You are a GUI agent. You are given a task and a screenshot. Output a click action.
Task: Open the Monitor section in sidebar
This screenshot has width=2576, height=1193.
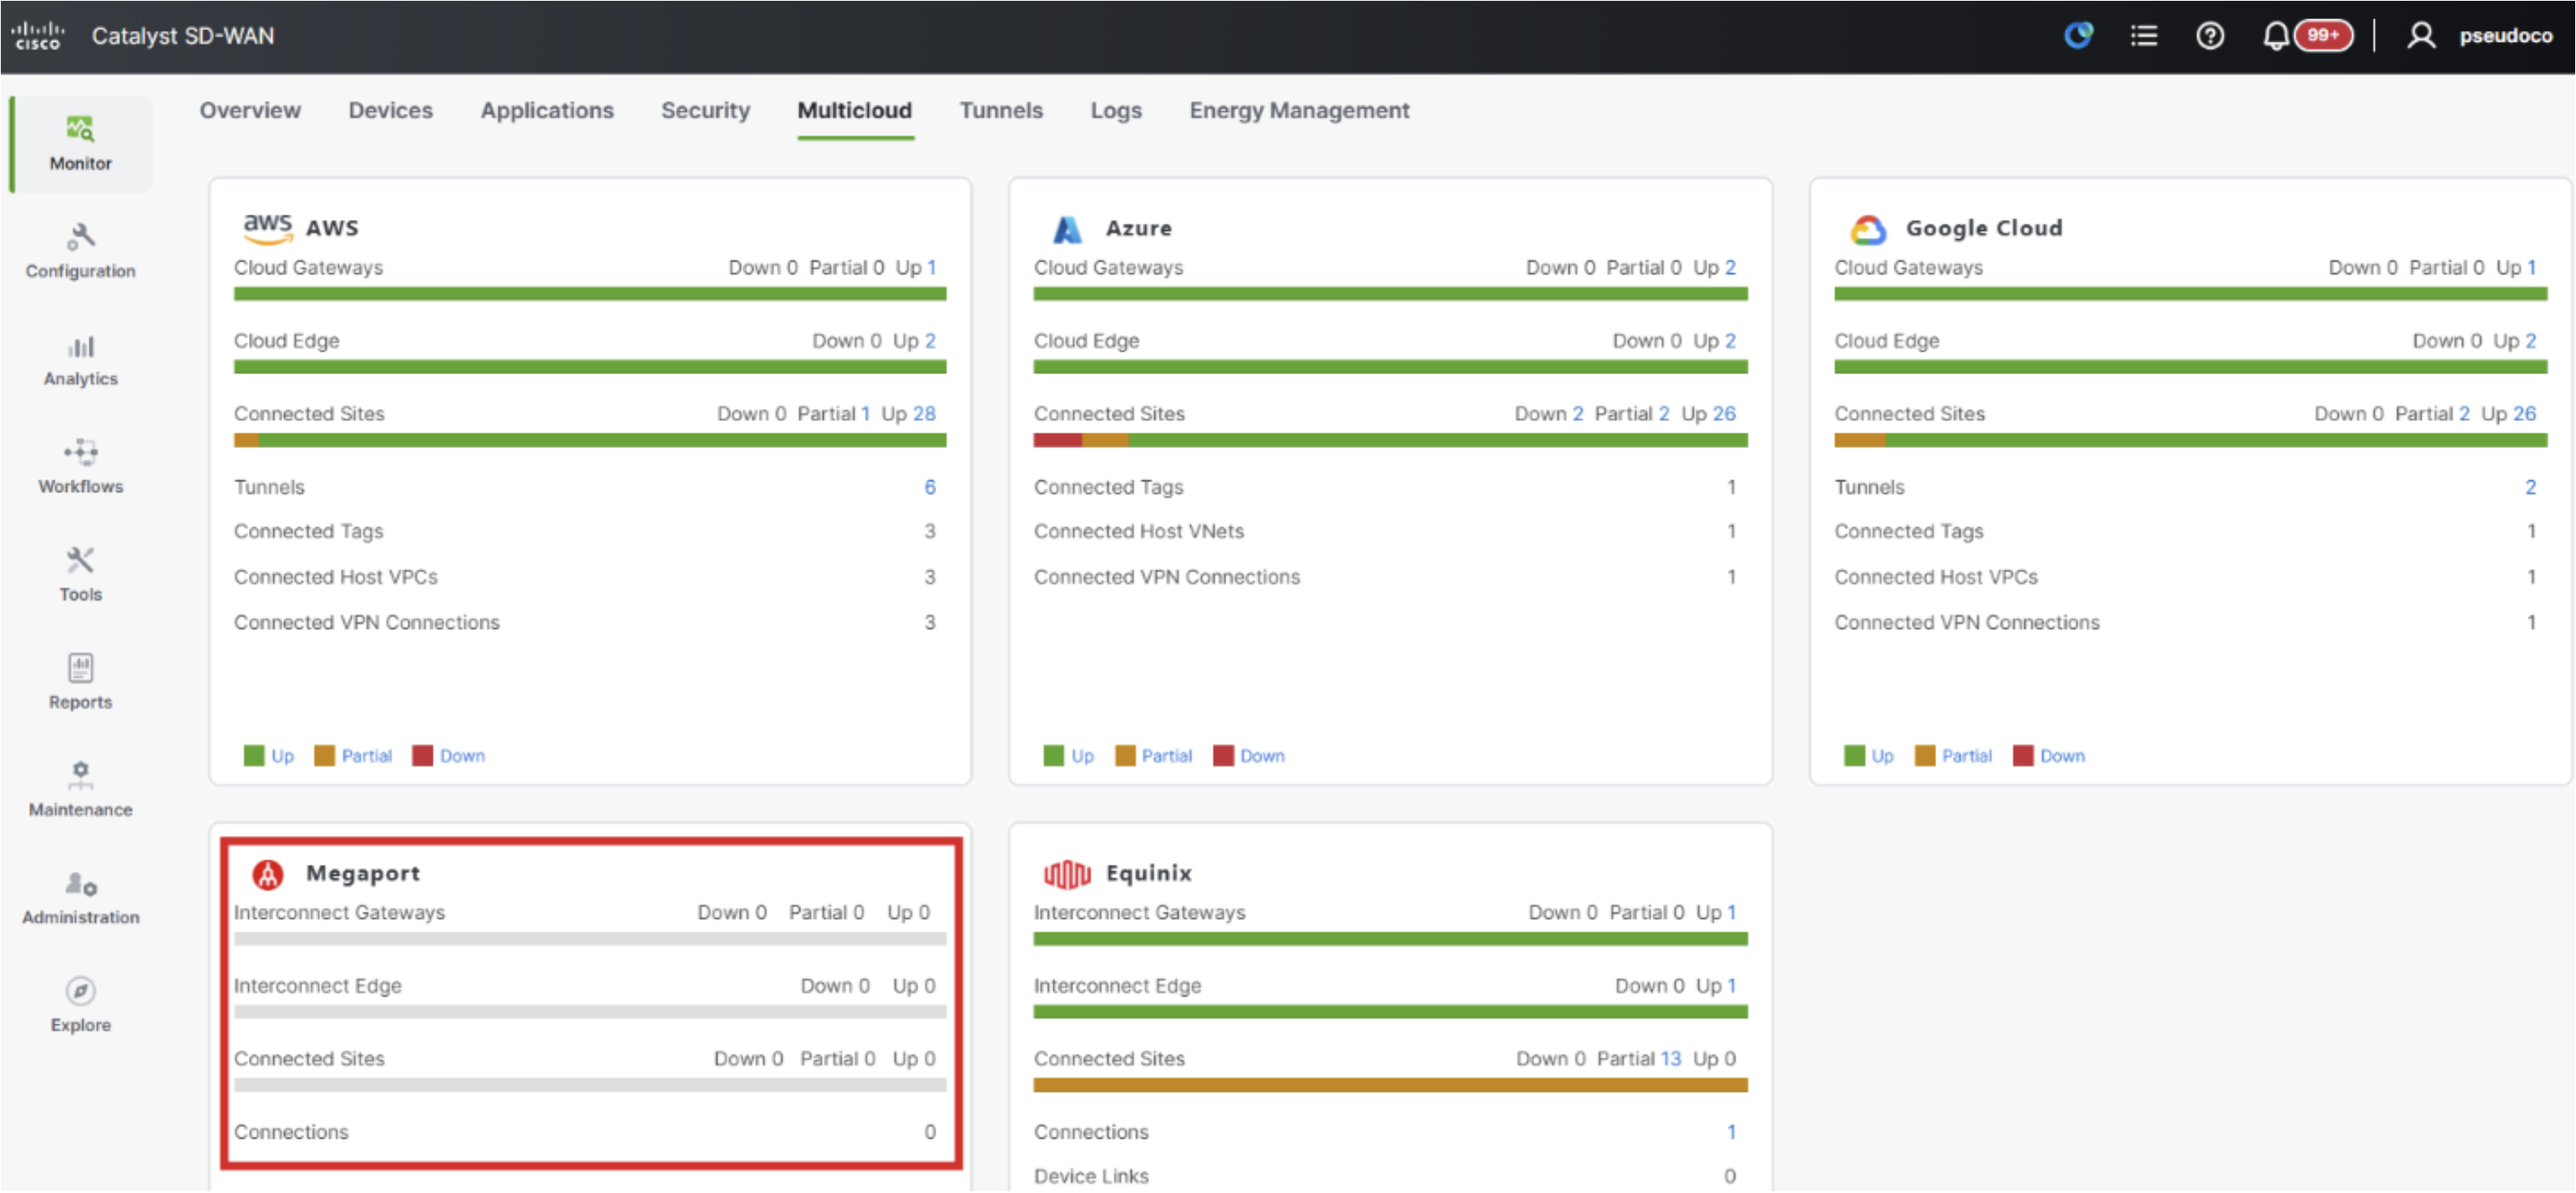coord(81,143)
